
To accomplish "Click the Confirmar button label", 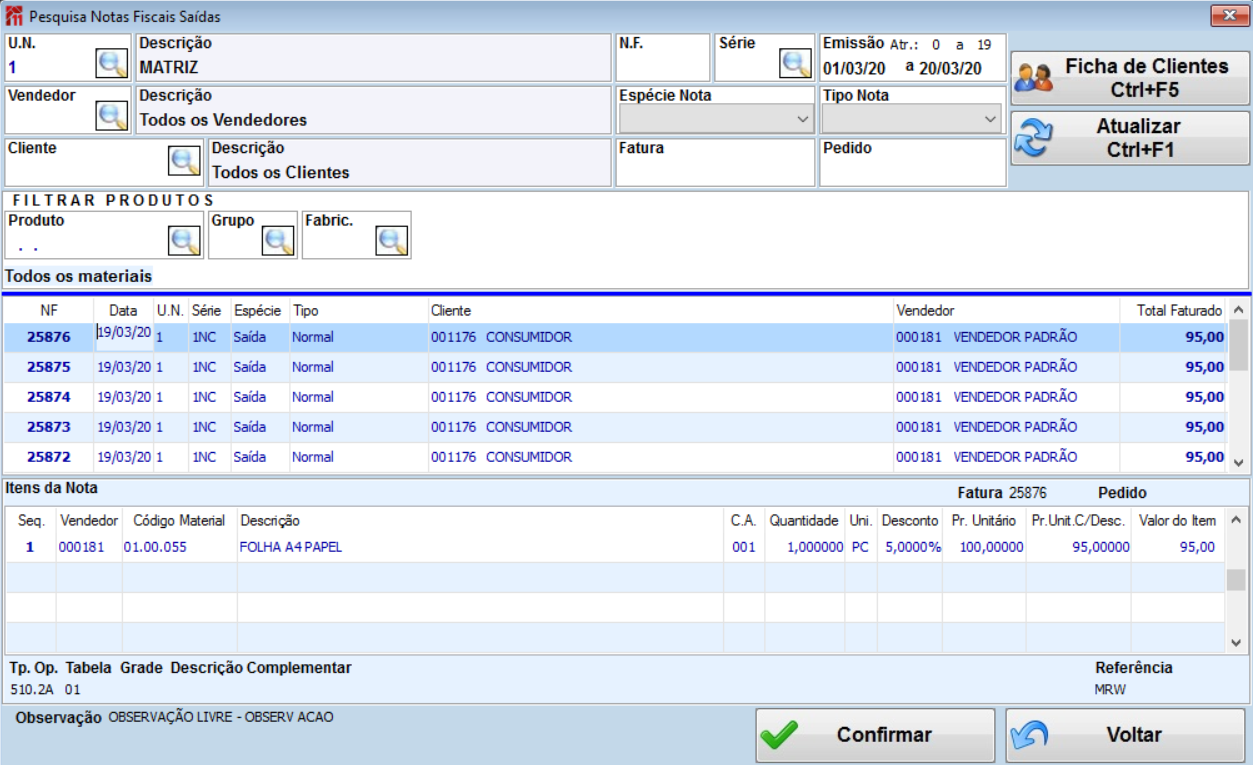I will pos(884,735).
